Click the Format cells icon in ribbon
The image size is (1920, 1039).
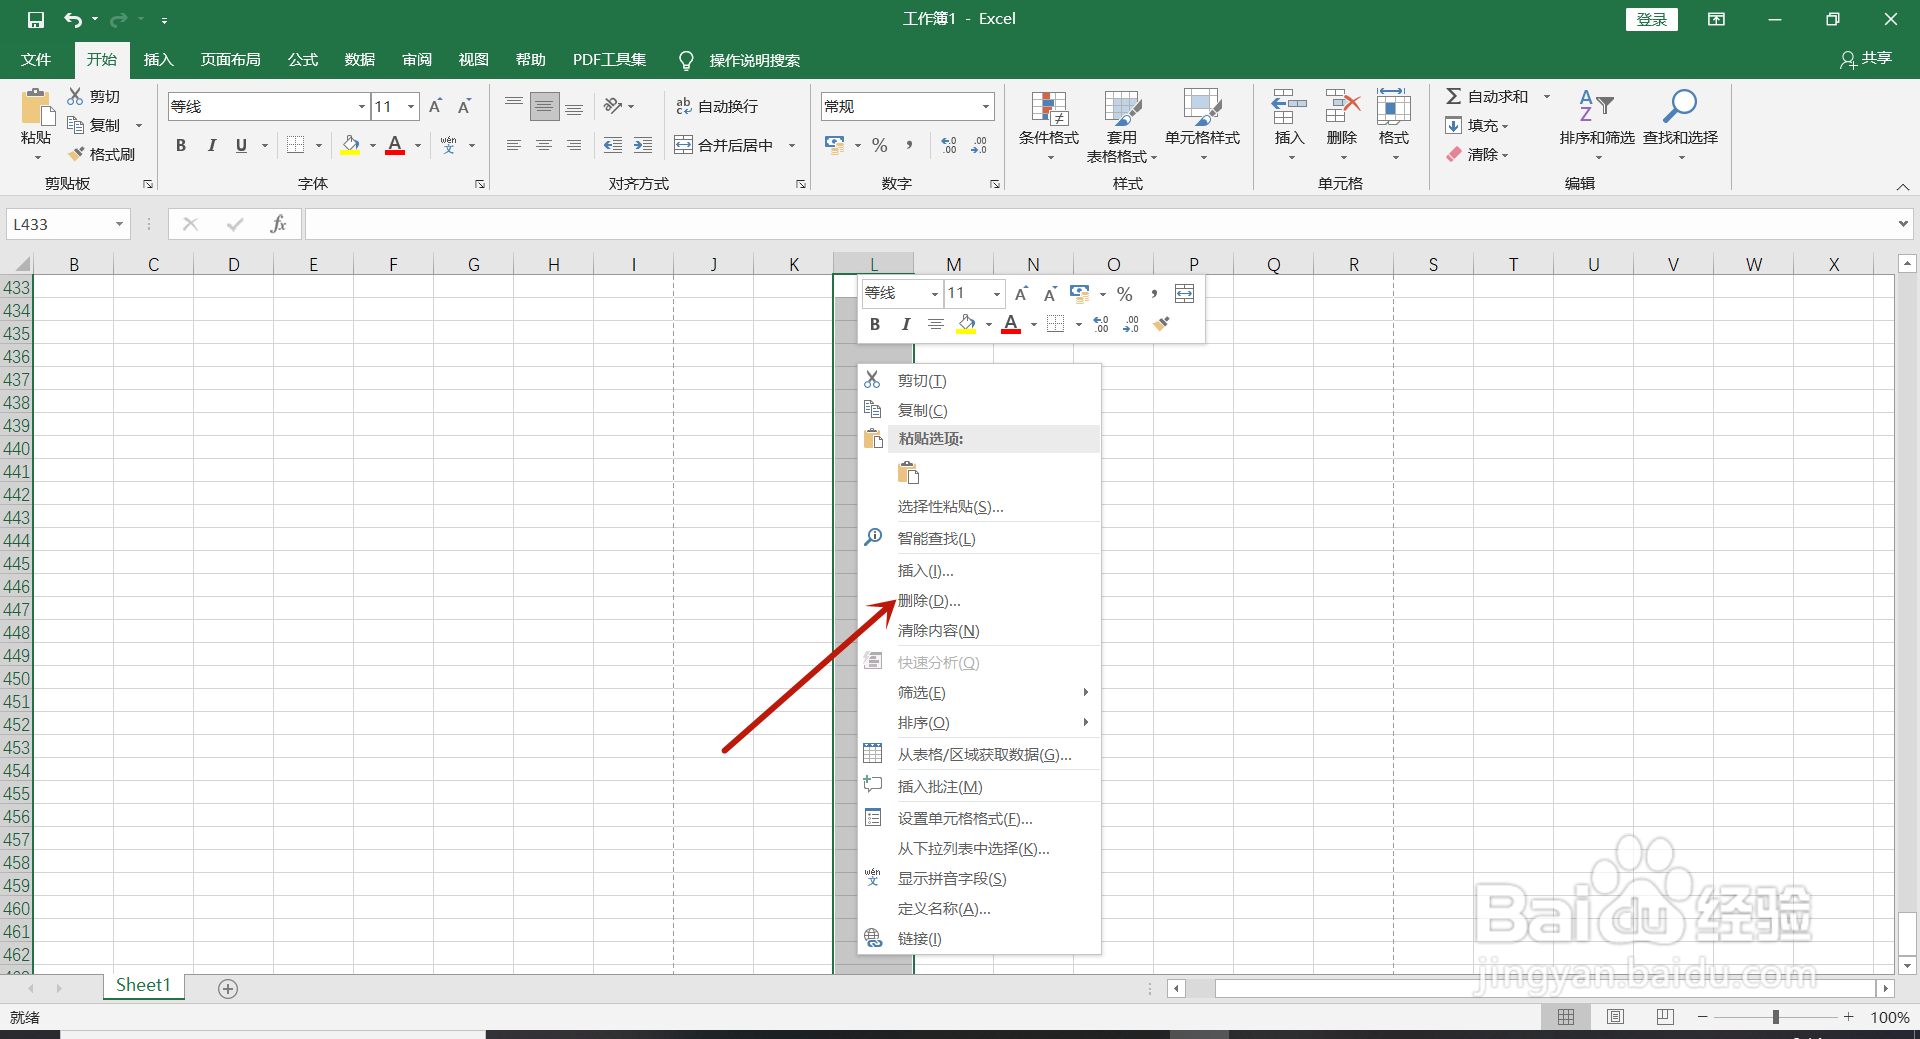1393,107
